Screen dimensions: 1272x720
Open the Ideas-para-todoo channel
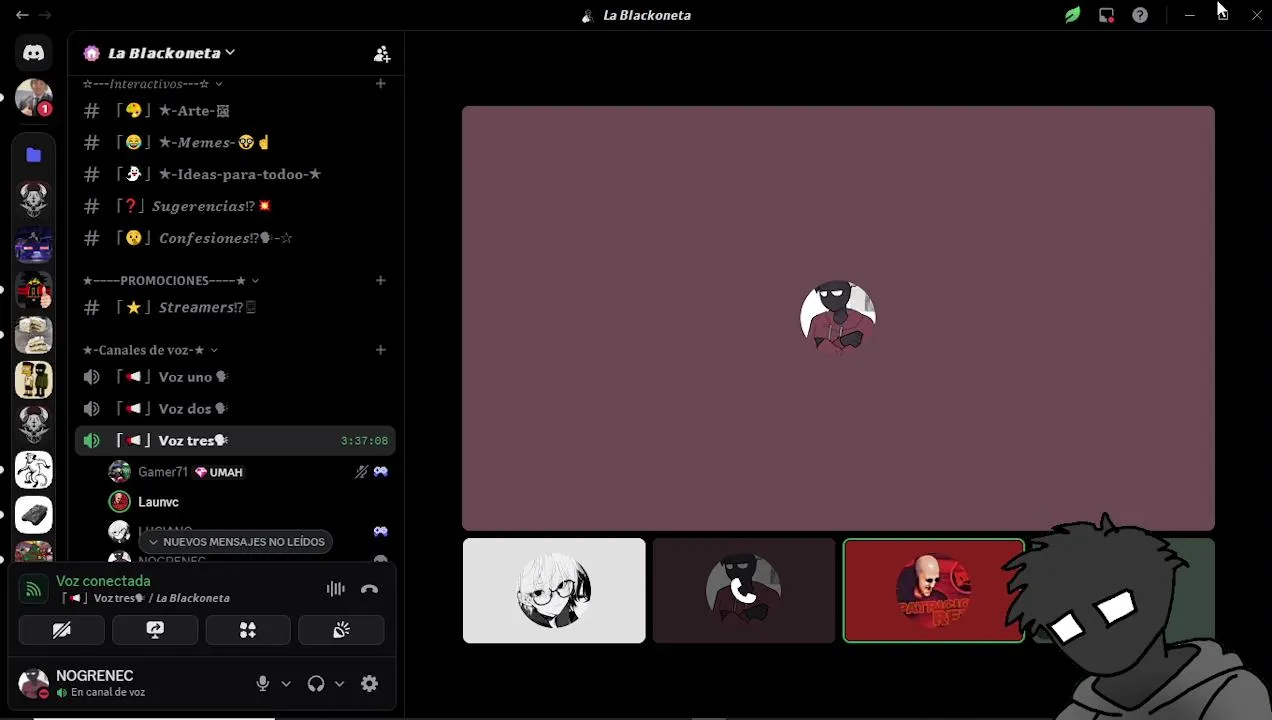[x=235, y=175]
